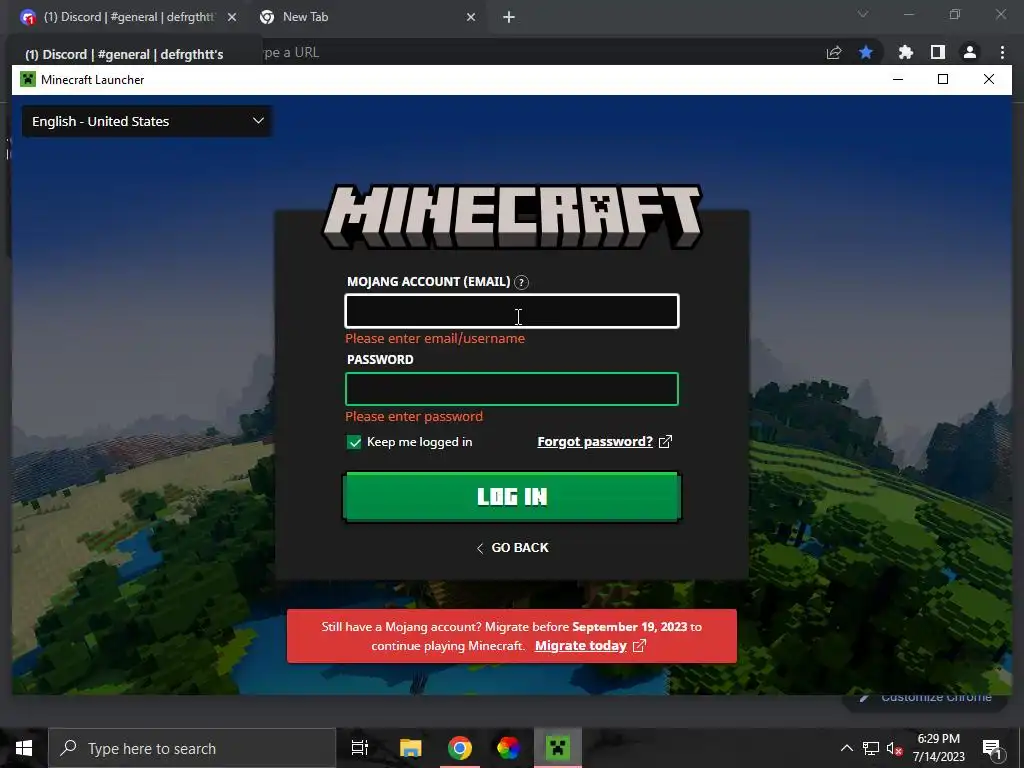Viewport: 1024px width, 768px height.
Task: Click the Minecraft Launcher taskbar icon
Action: coord(558,748)
